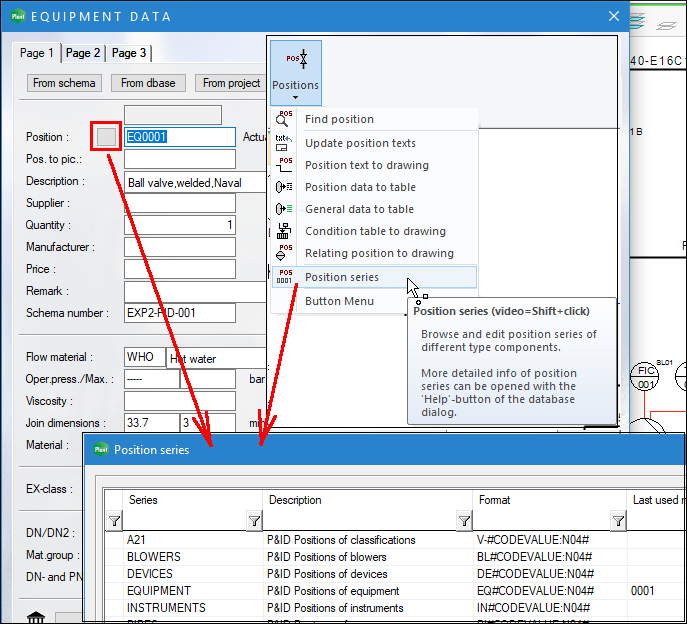
Task: Open the Description column filter
Action: pos(254,520)
